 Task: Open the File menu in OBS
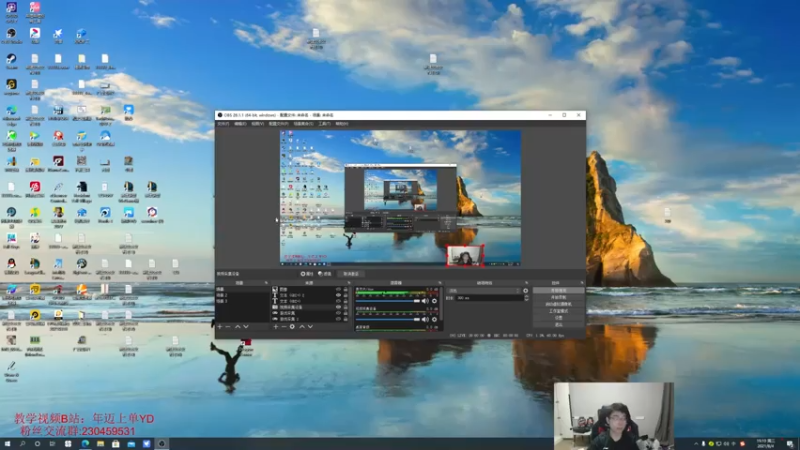point(223,123)
